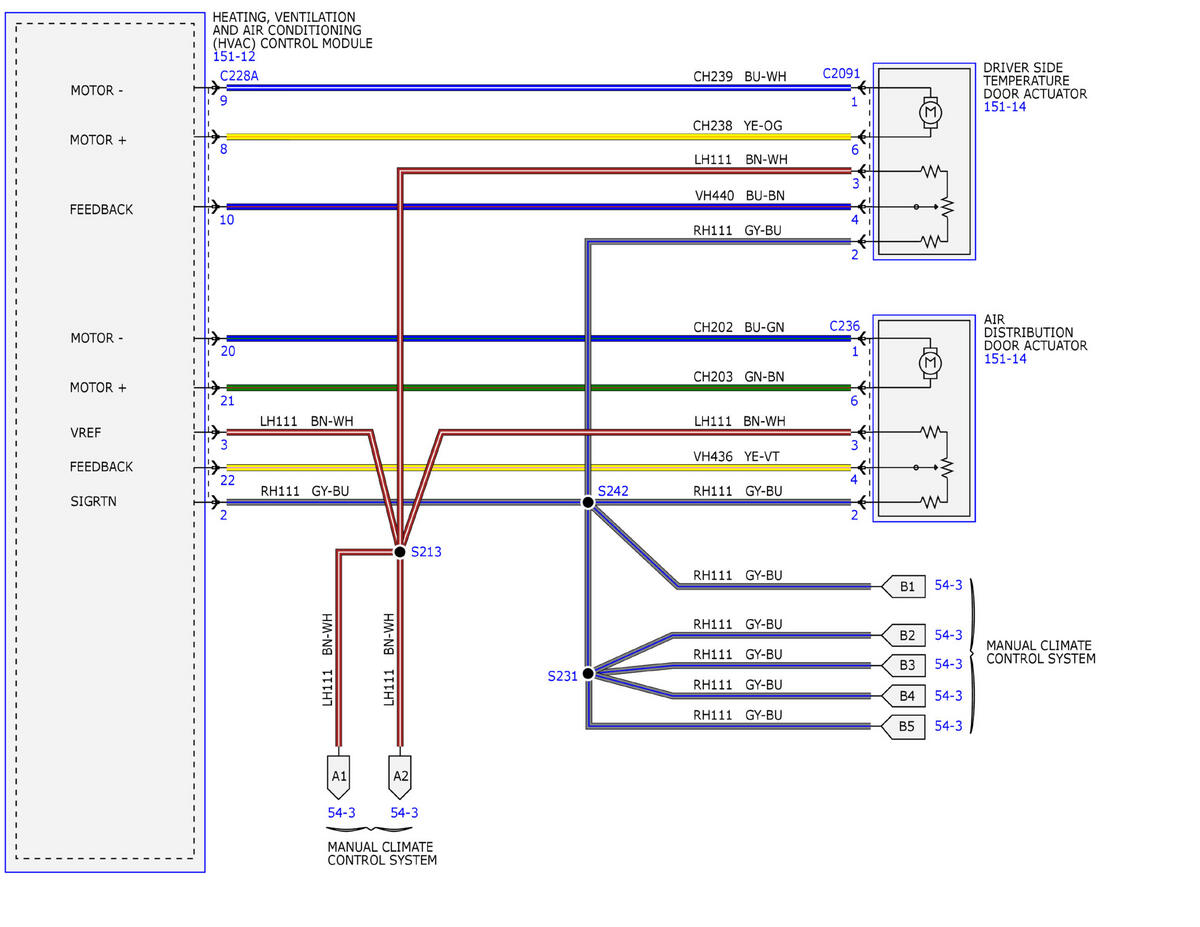Select the VH436 YE-VT wire label

tap(738, 456)
